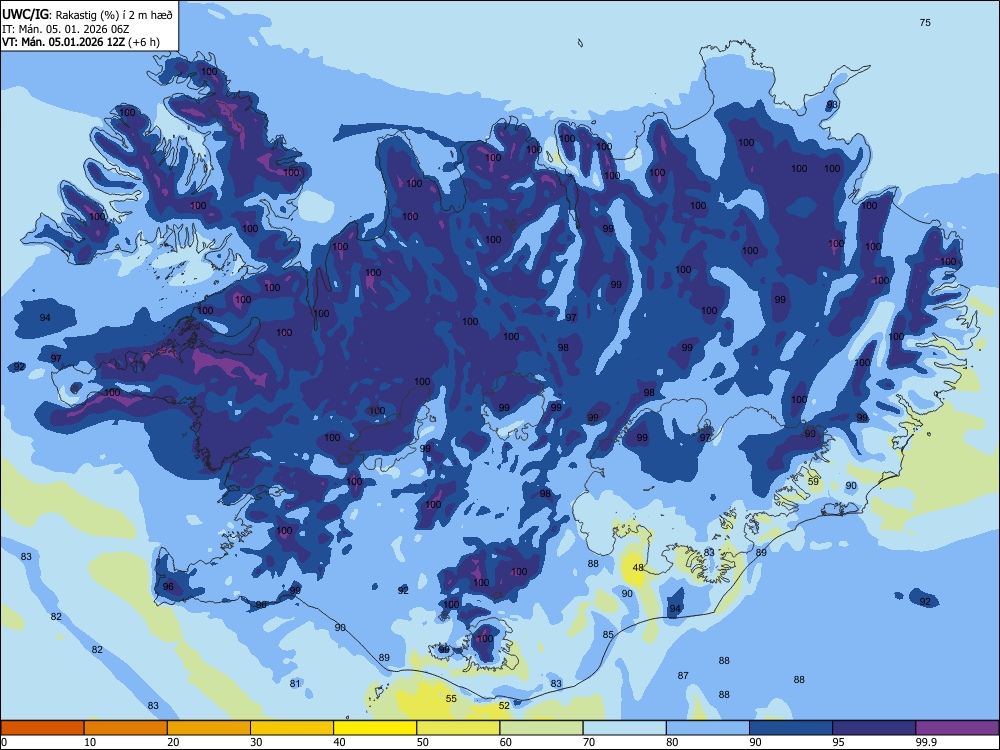Click the medium blue 90–95 legend segment

click(x=791, y=728)
